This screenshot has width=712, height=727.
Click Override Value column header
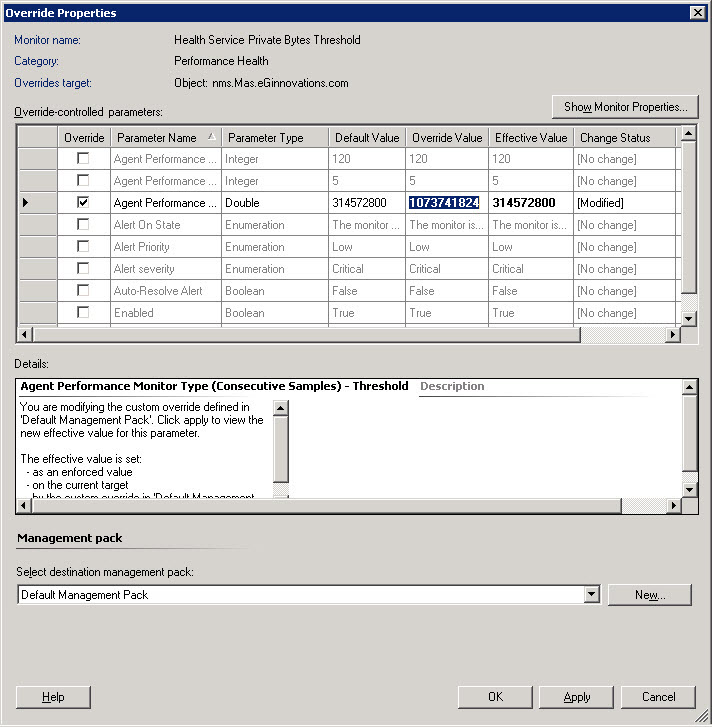click(x=447, y=138)
